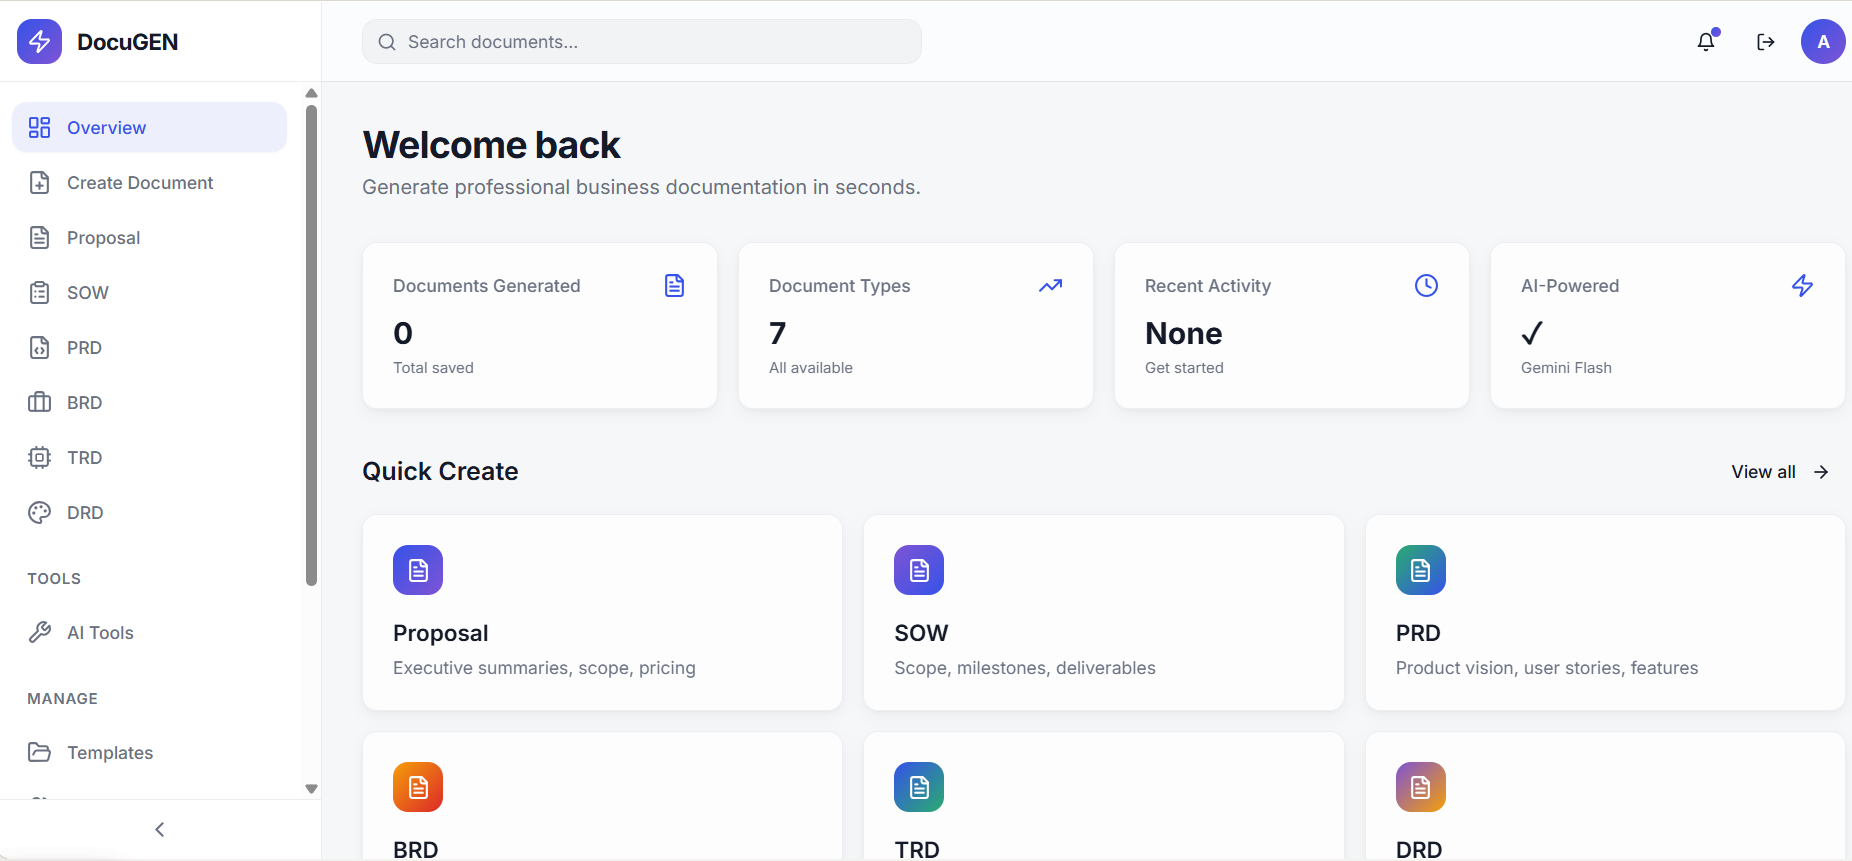Click the blue-green TRD card icon
The height and width of the screenshot is (861, 1852).
coord(919,787)
